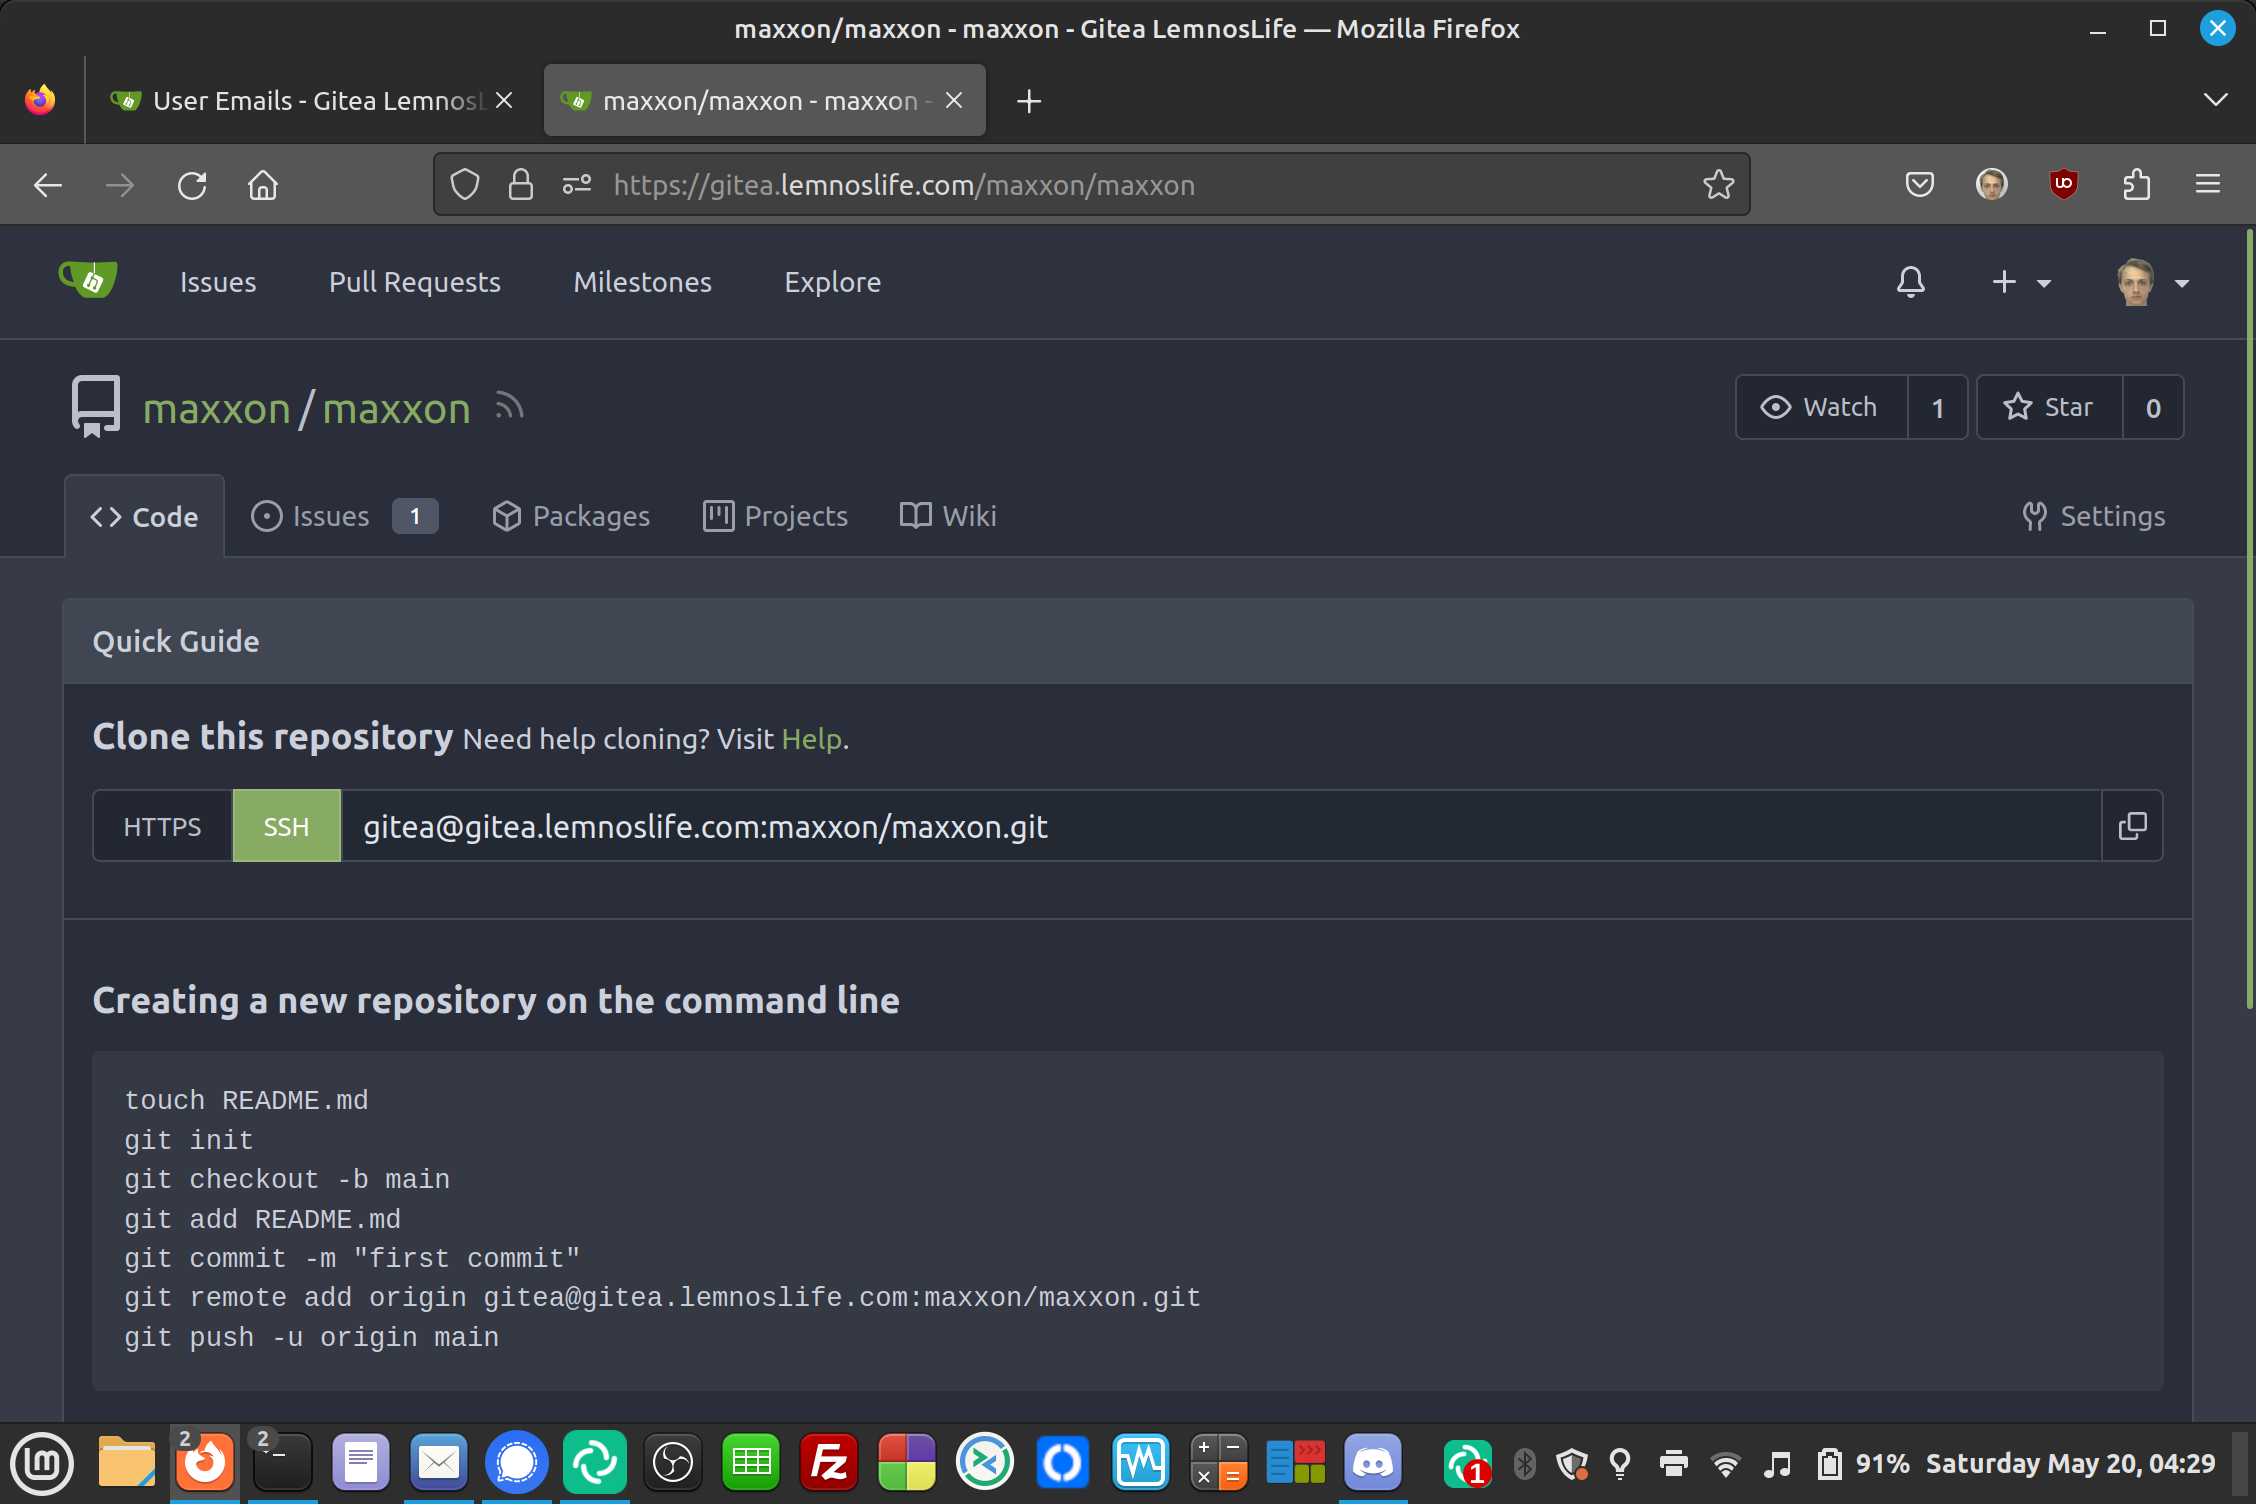2256x1504 pixels.
Task: Open the Help link for cloning
Action: (811, 739)
